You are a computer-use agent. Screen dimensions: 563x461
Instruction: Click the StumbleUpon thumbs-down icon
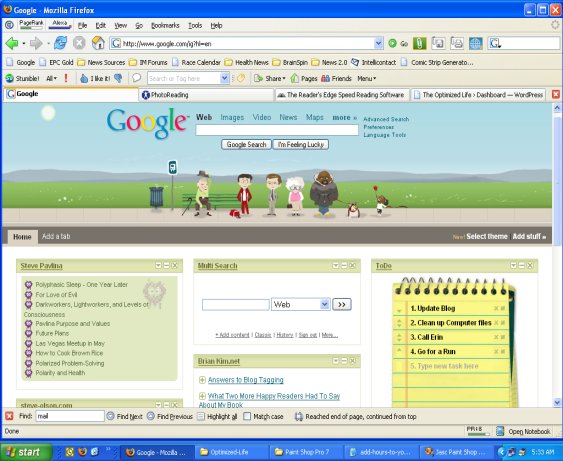coord(118,78)
